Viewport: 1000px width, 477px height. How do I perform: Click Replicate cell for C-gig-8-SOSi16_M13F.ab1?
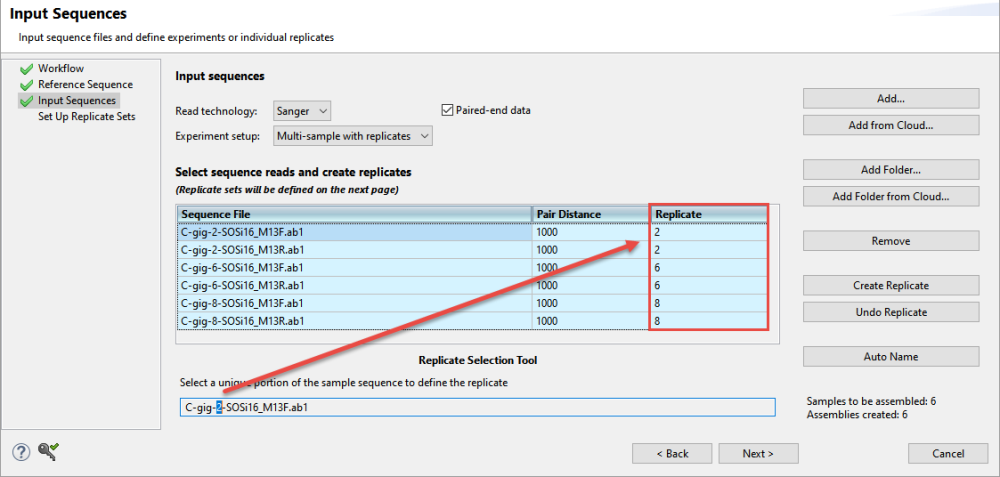click(709, 304)
